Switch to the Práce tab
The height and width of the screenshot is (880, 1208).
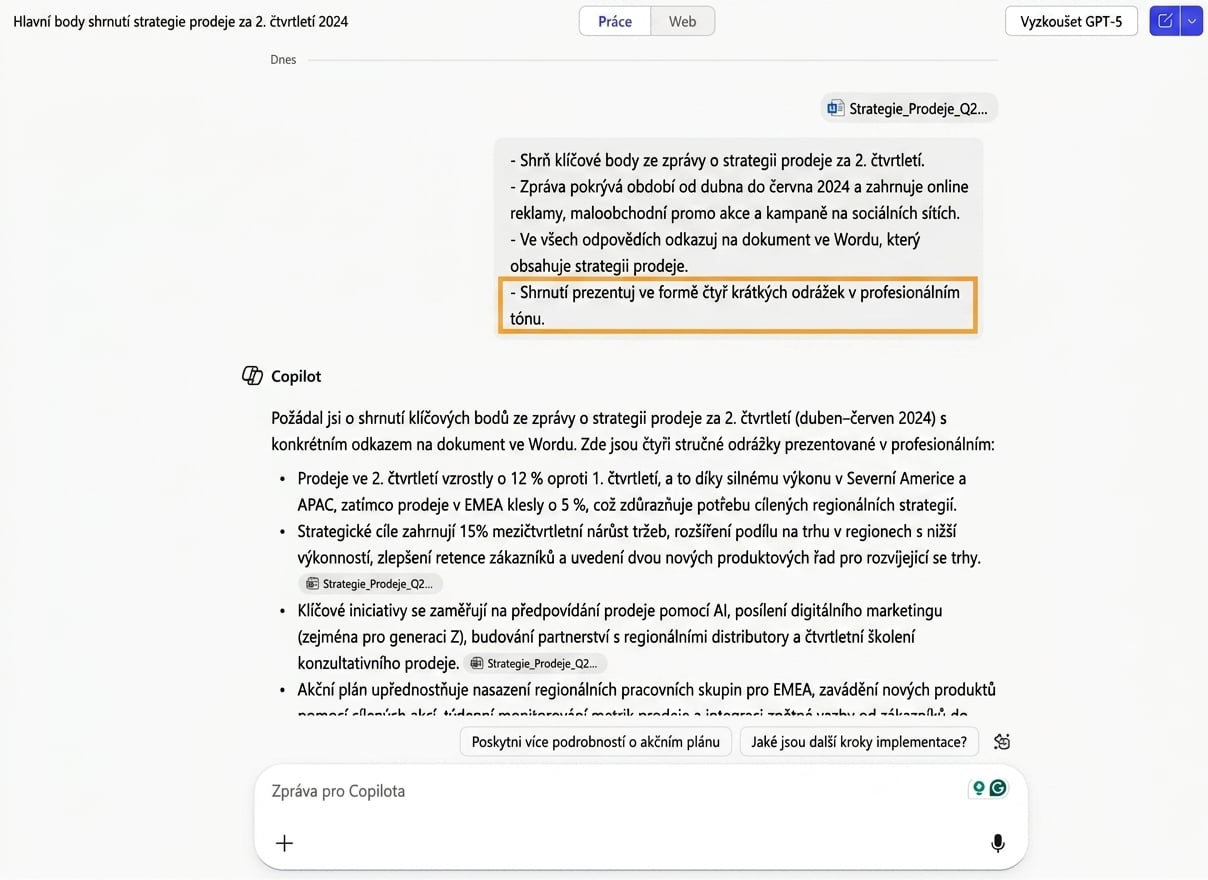tap(615, 21)
